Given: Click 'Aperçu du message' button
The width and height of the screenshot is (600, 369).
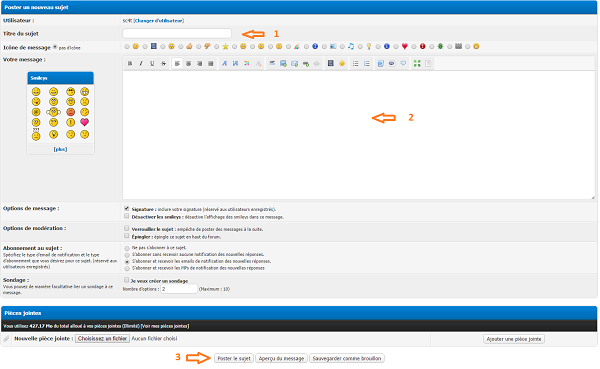Looking at the screenshot, I should click(281, 358).
